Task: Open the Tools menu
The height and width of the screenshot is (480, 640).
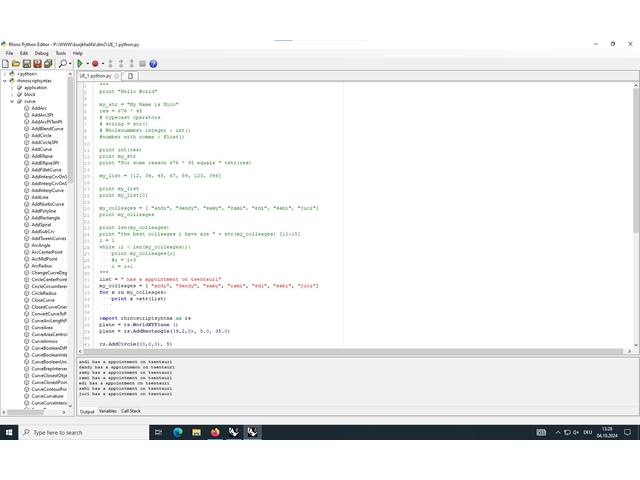Action: point(61,53)
